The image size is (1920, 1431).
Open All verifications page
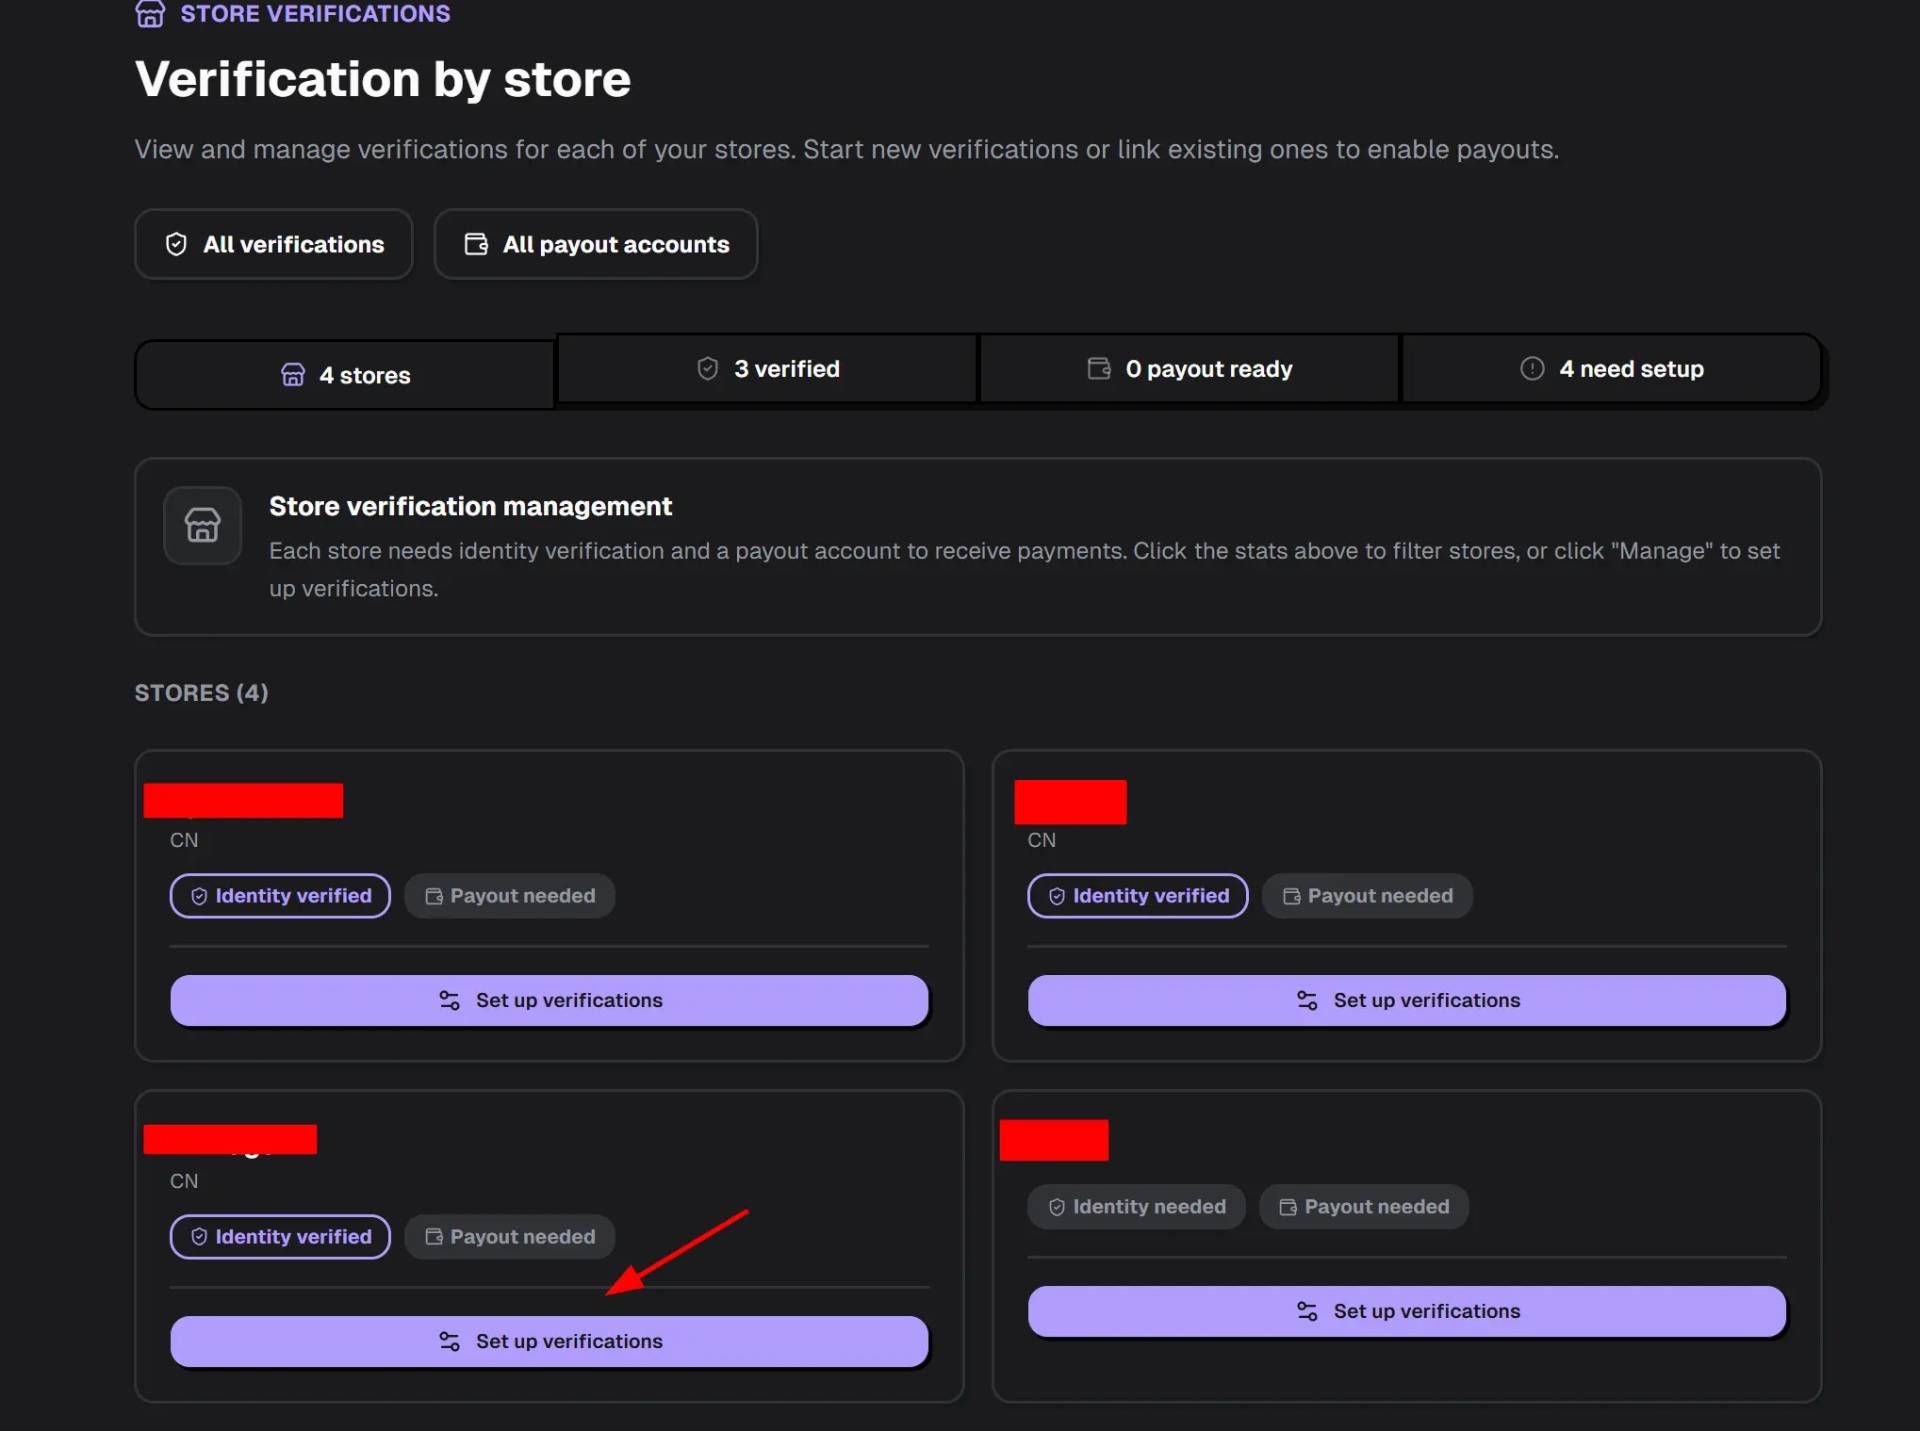pyautogui.click(x=274, y=244)
